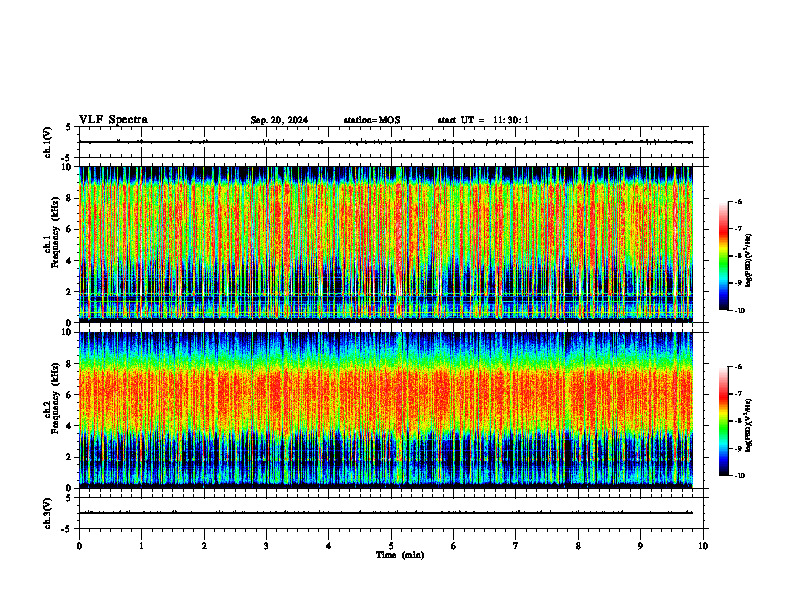Click time axis tick label "0"
792x612 pixels.
(79, 546)
